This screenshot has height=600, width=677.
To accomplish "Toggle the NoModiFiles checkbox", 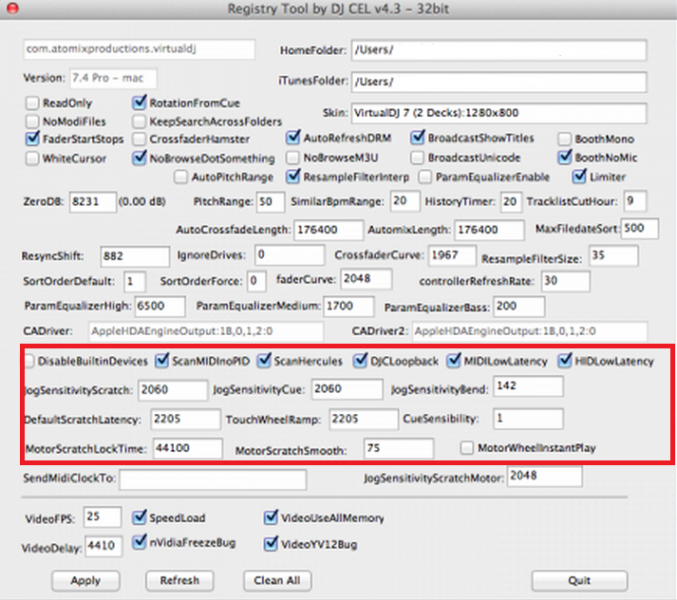I will (32, 121).
